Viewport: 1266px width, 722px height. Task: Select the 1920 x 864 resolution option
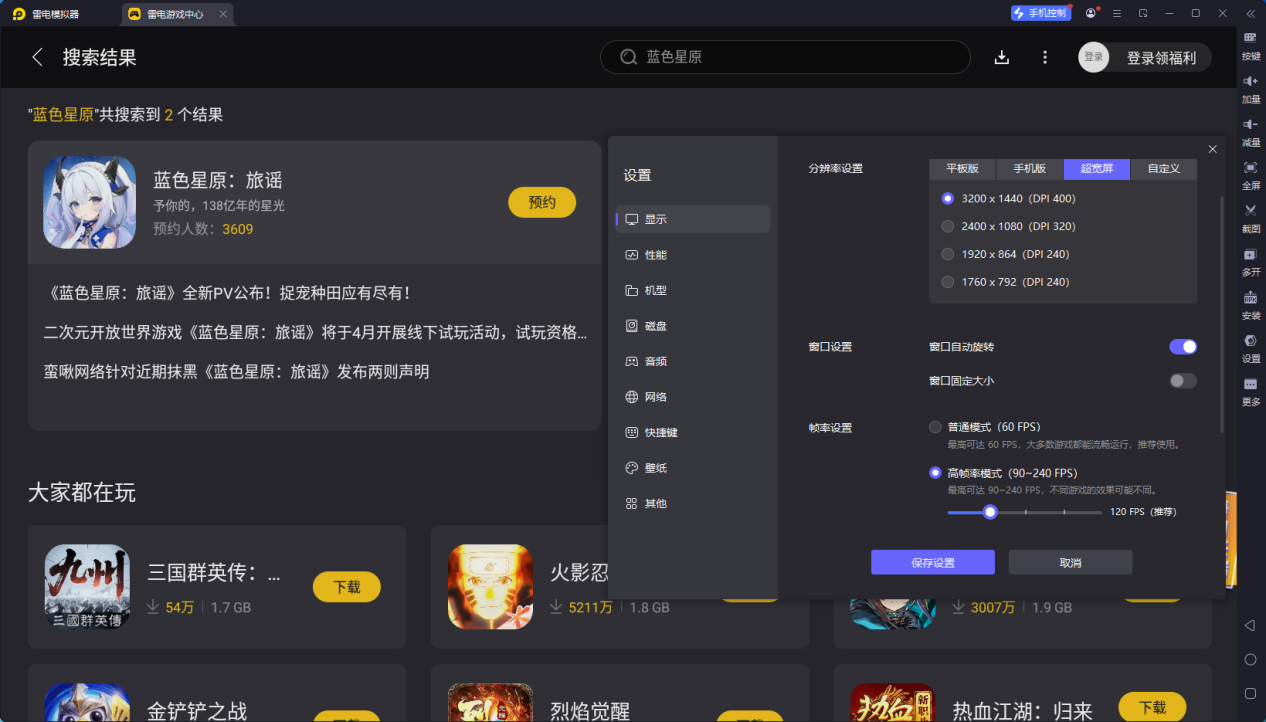(x=948, y=254)
